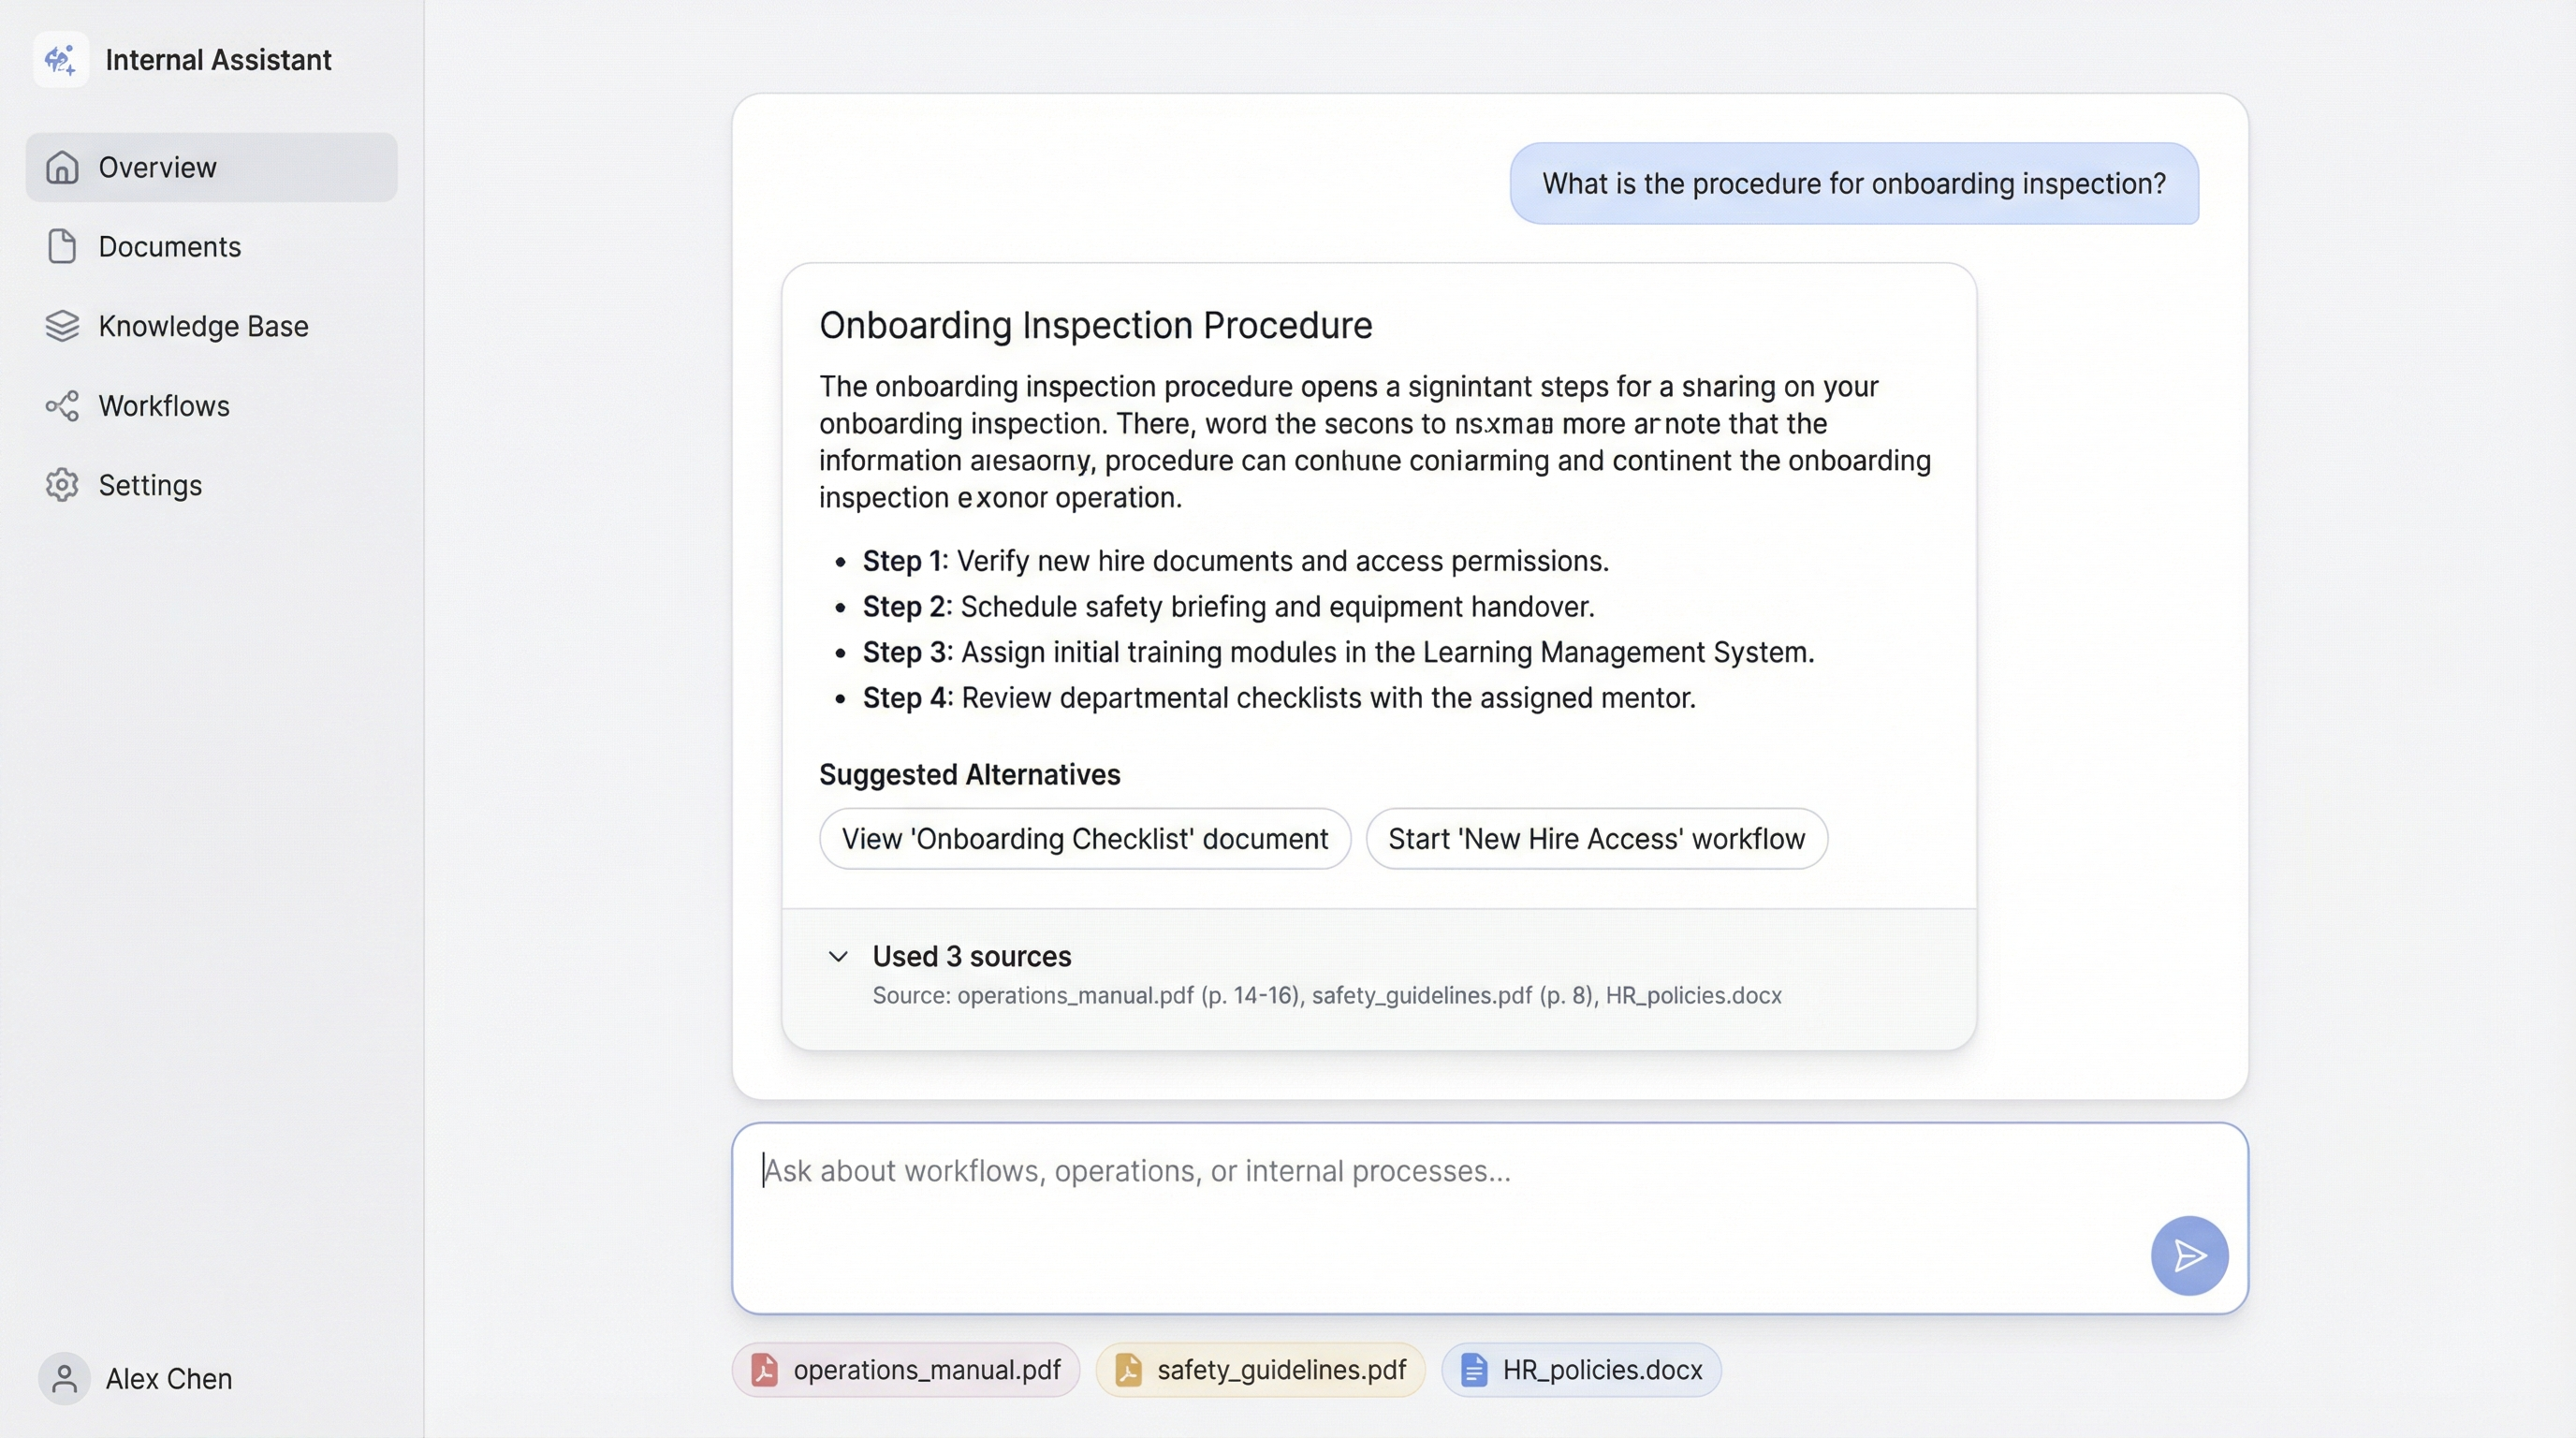Click the user's onboarding inspection question bubble
This screenshot has width=2576, height=1438.
coord(1853,184)
